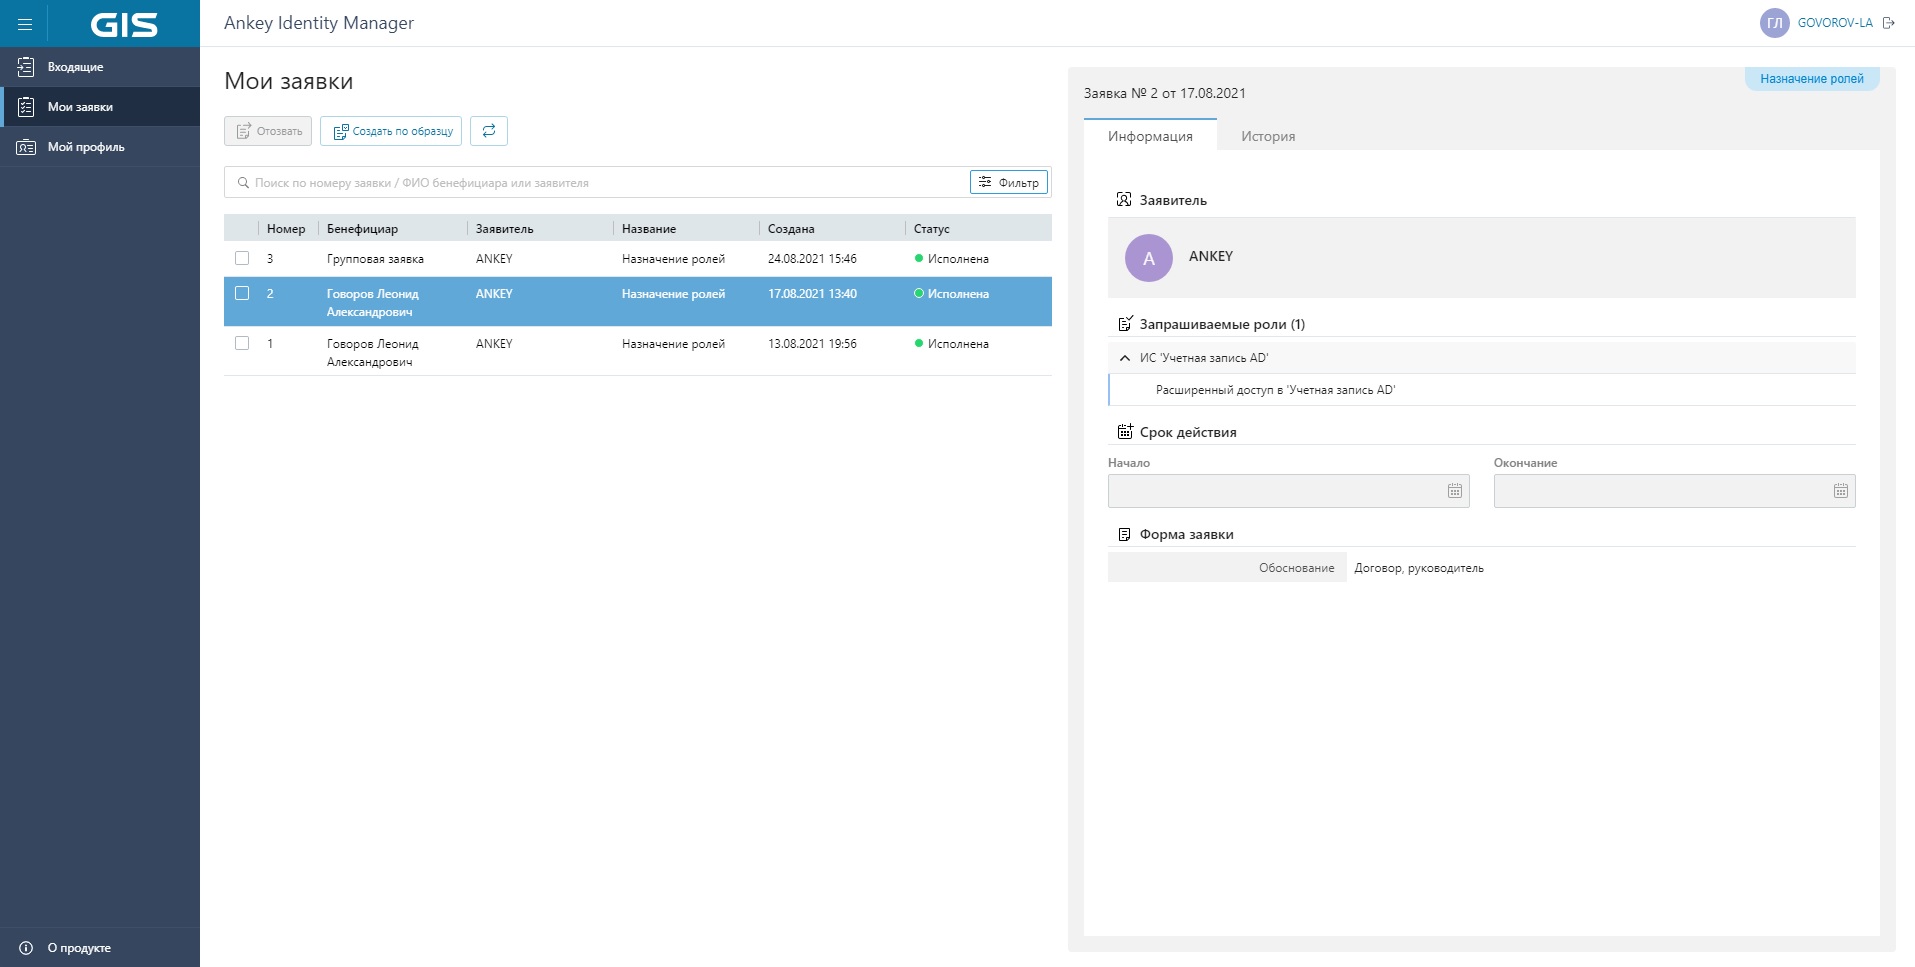The width and height of the screenshot is (1915, 967).
Task: Tick the checkbox for request 1
Action: pyautogui.click(x=242, y=343)
